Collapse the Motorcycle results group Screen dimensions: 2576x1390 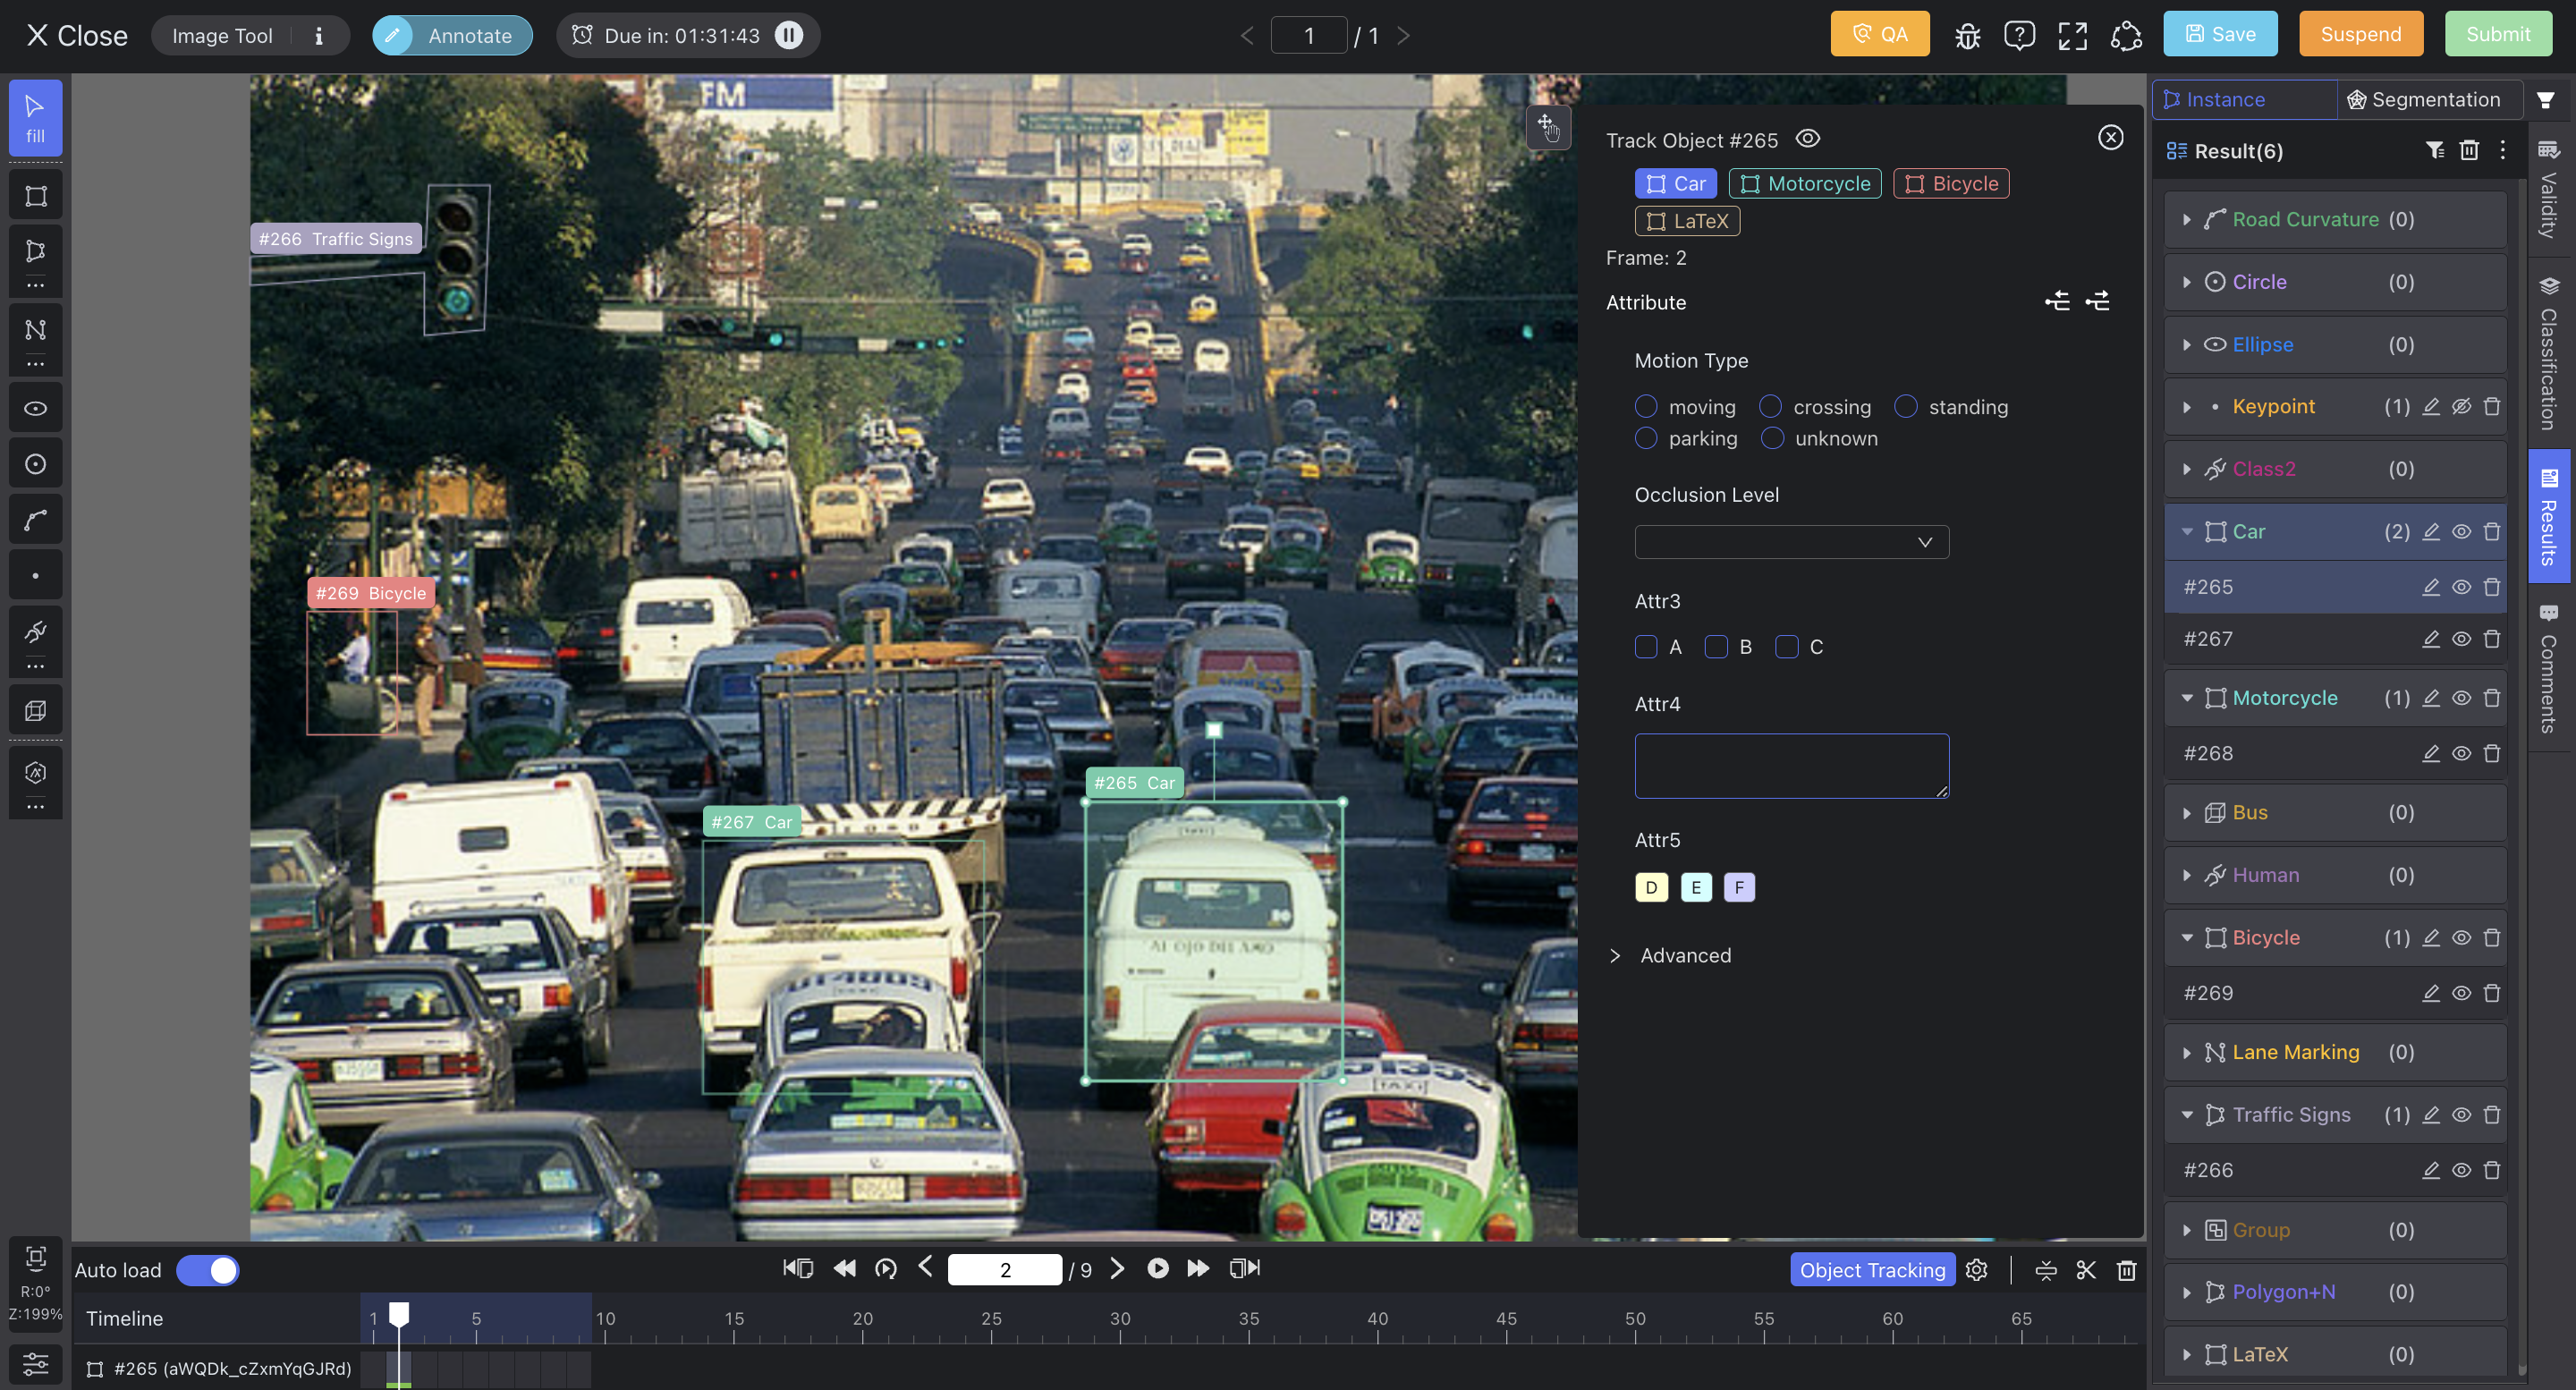[x=2186, y=698]
